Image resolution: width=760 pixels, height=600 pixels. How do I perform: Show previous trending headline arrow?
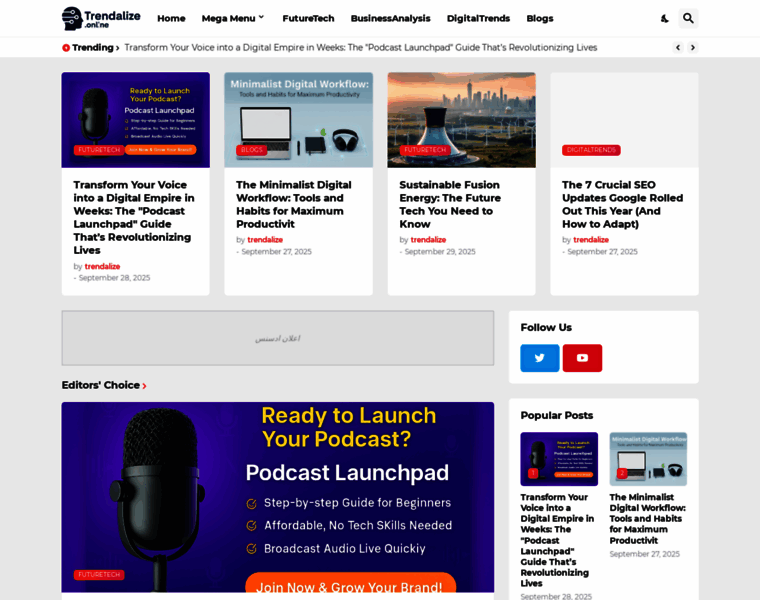(678, 47)
